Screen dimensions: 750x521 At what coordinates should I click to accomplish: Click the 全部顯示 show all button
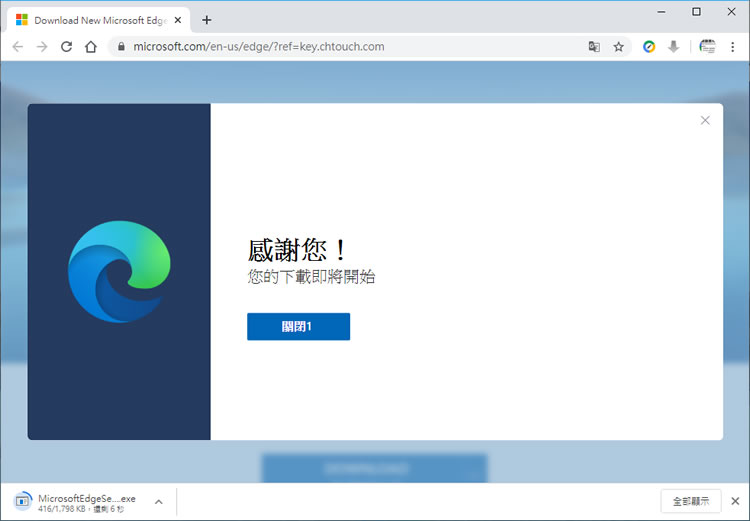tap(691, 501)
